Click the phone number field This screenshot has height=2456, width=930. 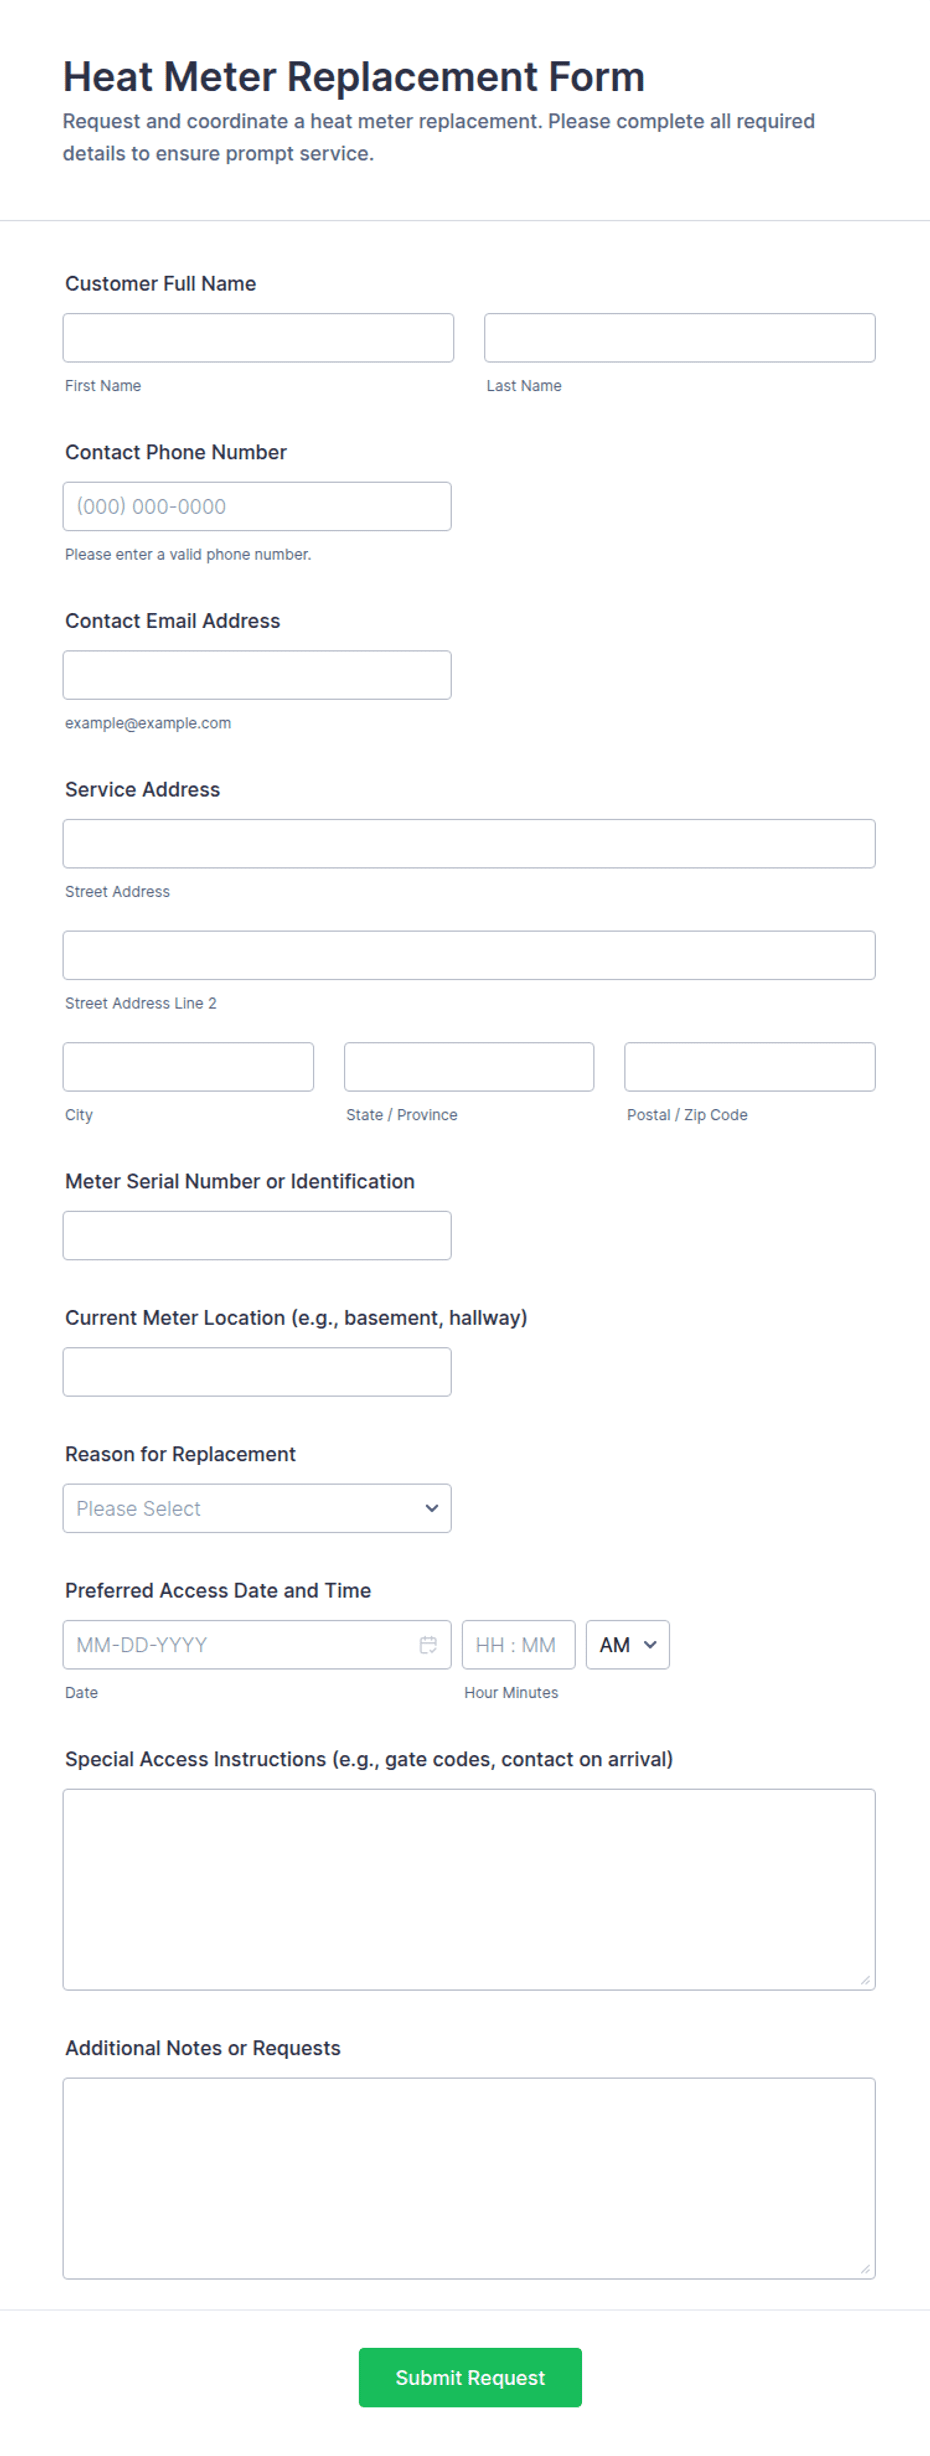click(x=257, y=507)
